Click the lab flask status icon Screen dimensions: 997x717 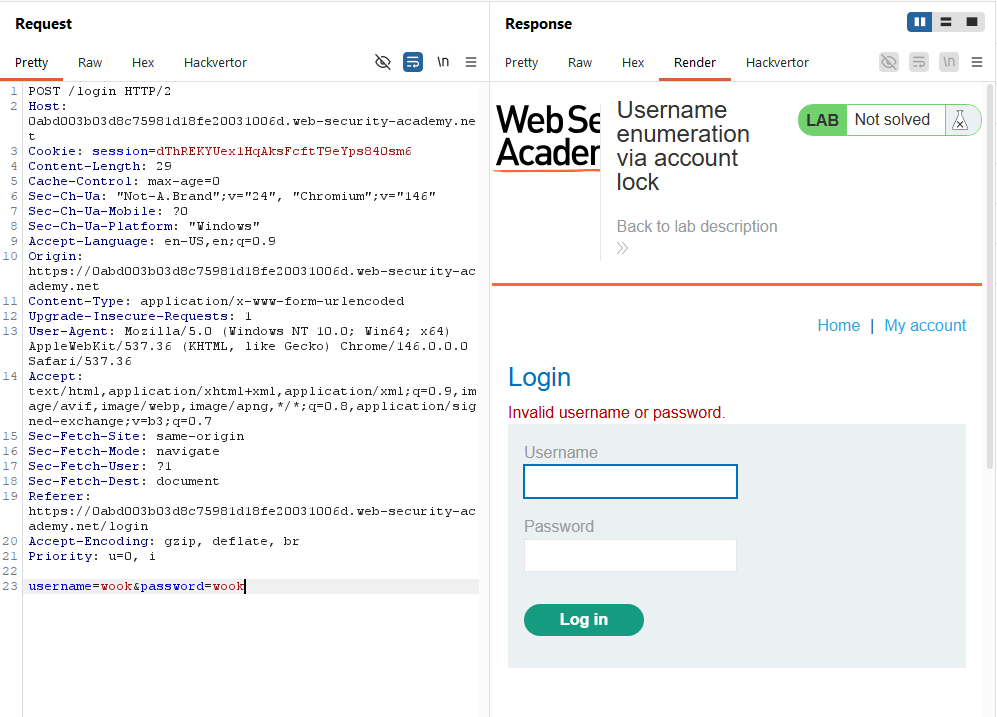point(960,120)
